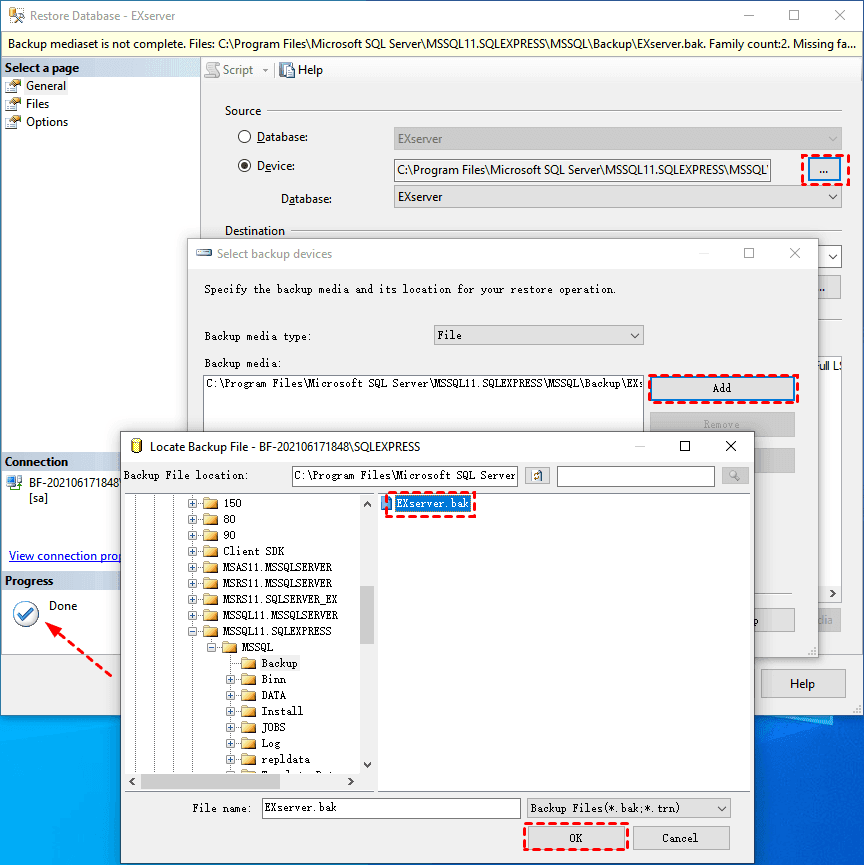Open the browse device ellipsis button
The image size is (864, 865).
coord(824,170)
